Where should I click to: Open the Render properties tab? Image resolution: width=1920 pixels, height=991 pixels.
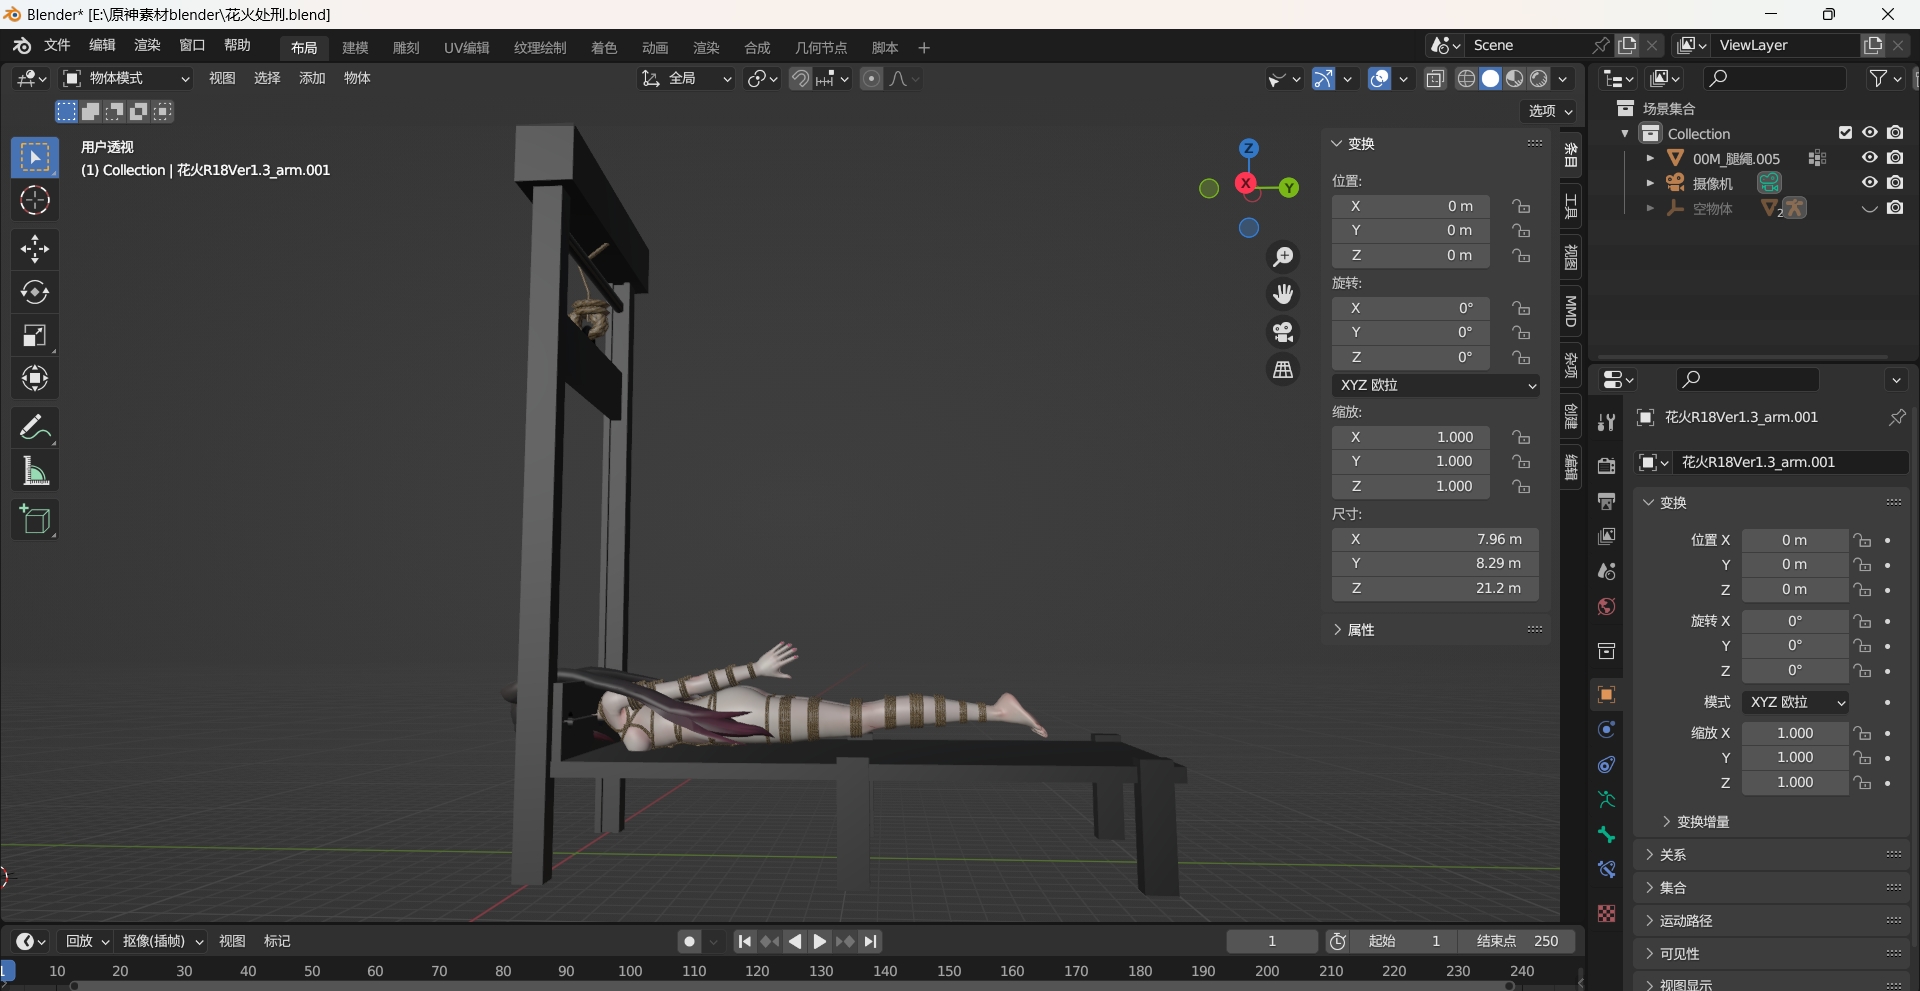coord(1606,466)
